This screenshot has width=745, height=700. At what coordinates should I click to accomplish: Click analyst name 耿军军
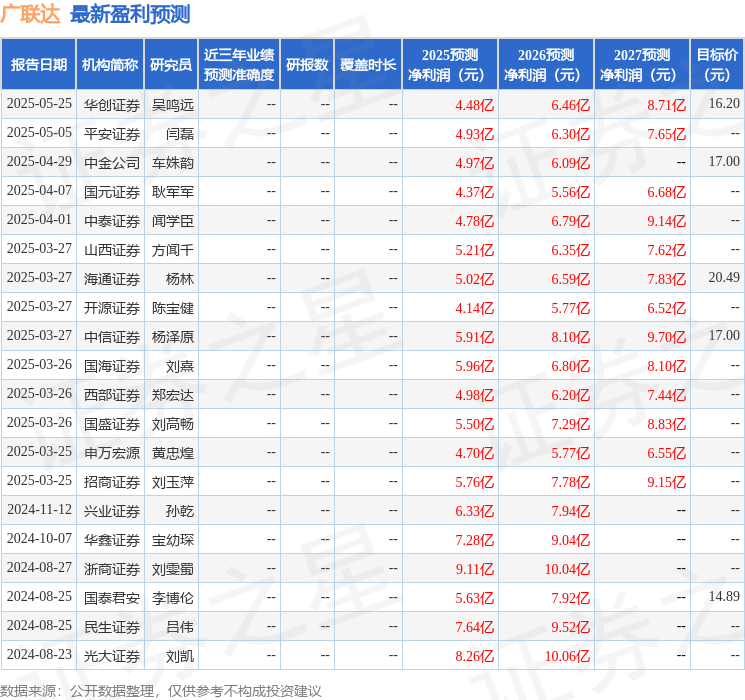point(172,192)
